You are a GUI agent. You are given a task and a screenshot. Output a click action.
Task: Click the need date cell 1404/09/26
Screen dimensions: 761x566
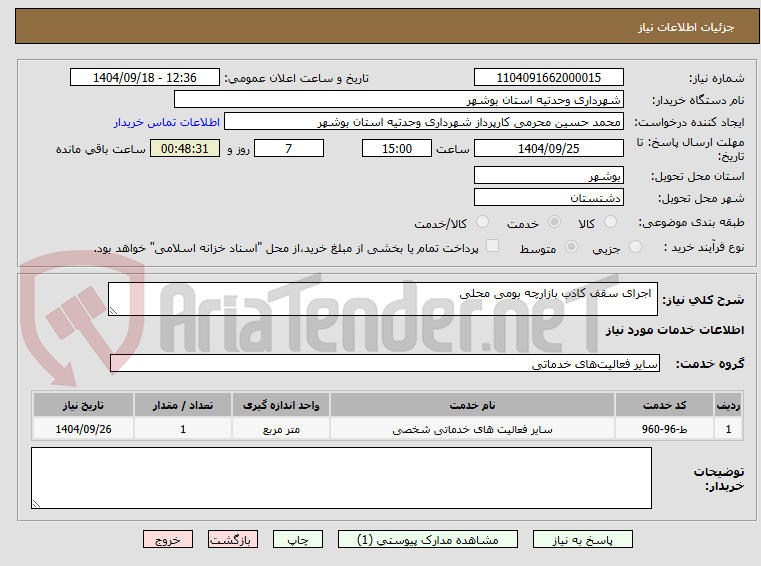coord(83,429)
